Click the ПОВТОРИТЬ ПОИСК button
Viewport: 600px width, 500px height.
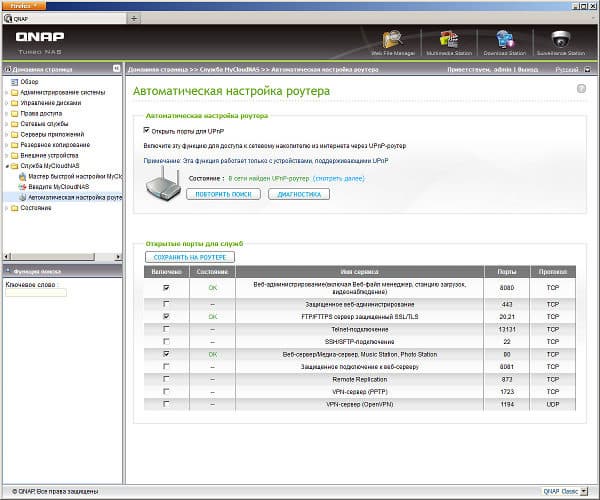223,194
